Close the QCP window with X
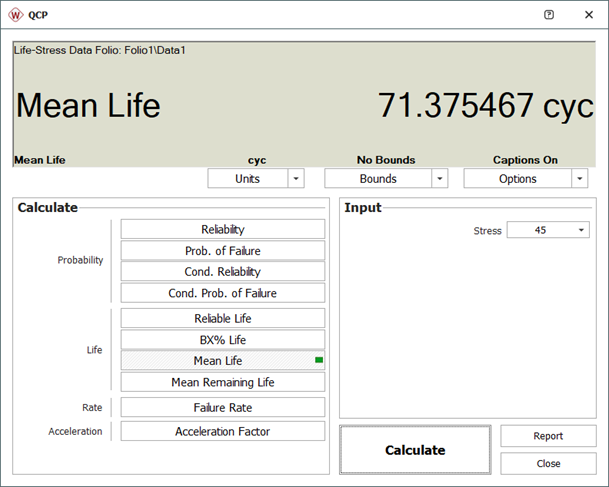 click(x=587, y=15)
